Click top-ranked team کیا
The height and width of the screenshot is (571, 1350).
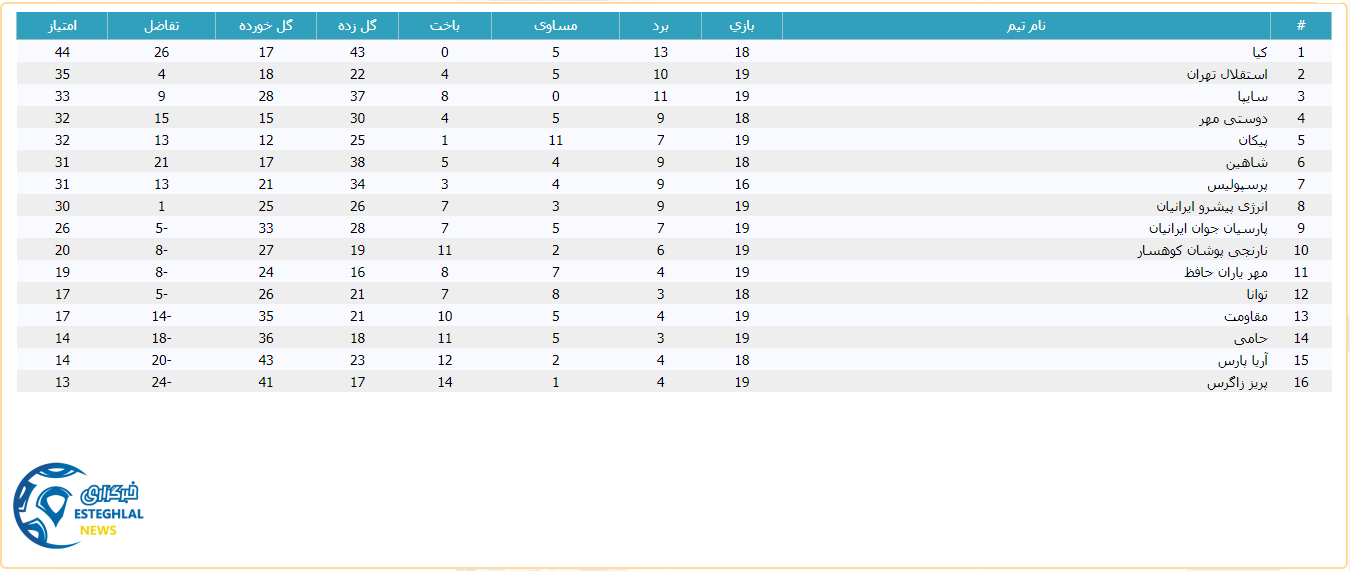click(x=1260, y=52)
